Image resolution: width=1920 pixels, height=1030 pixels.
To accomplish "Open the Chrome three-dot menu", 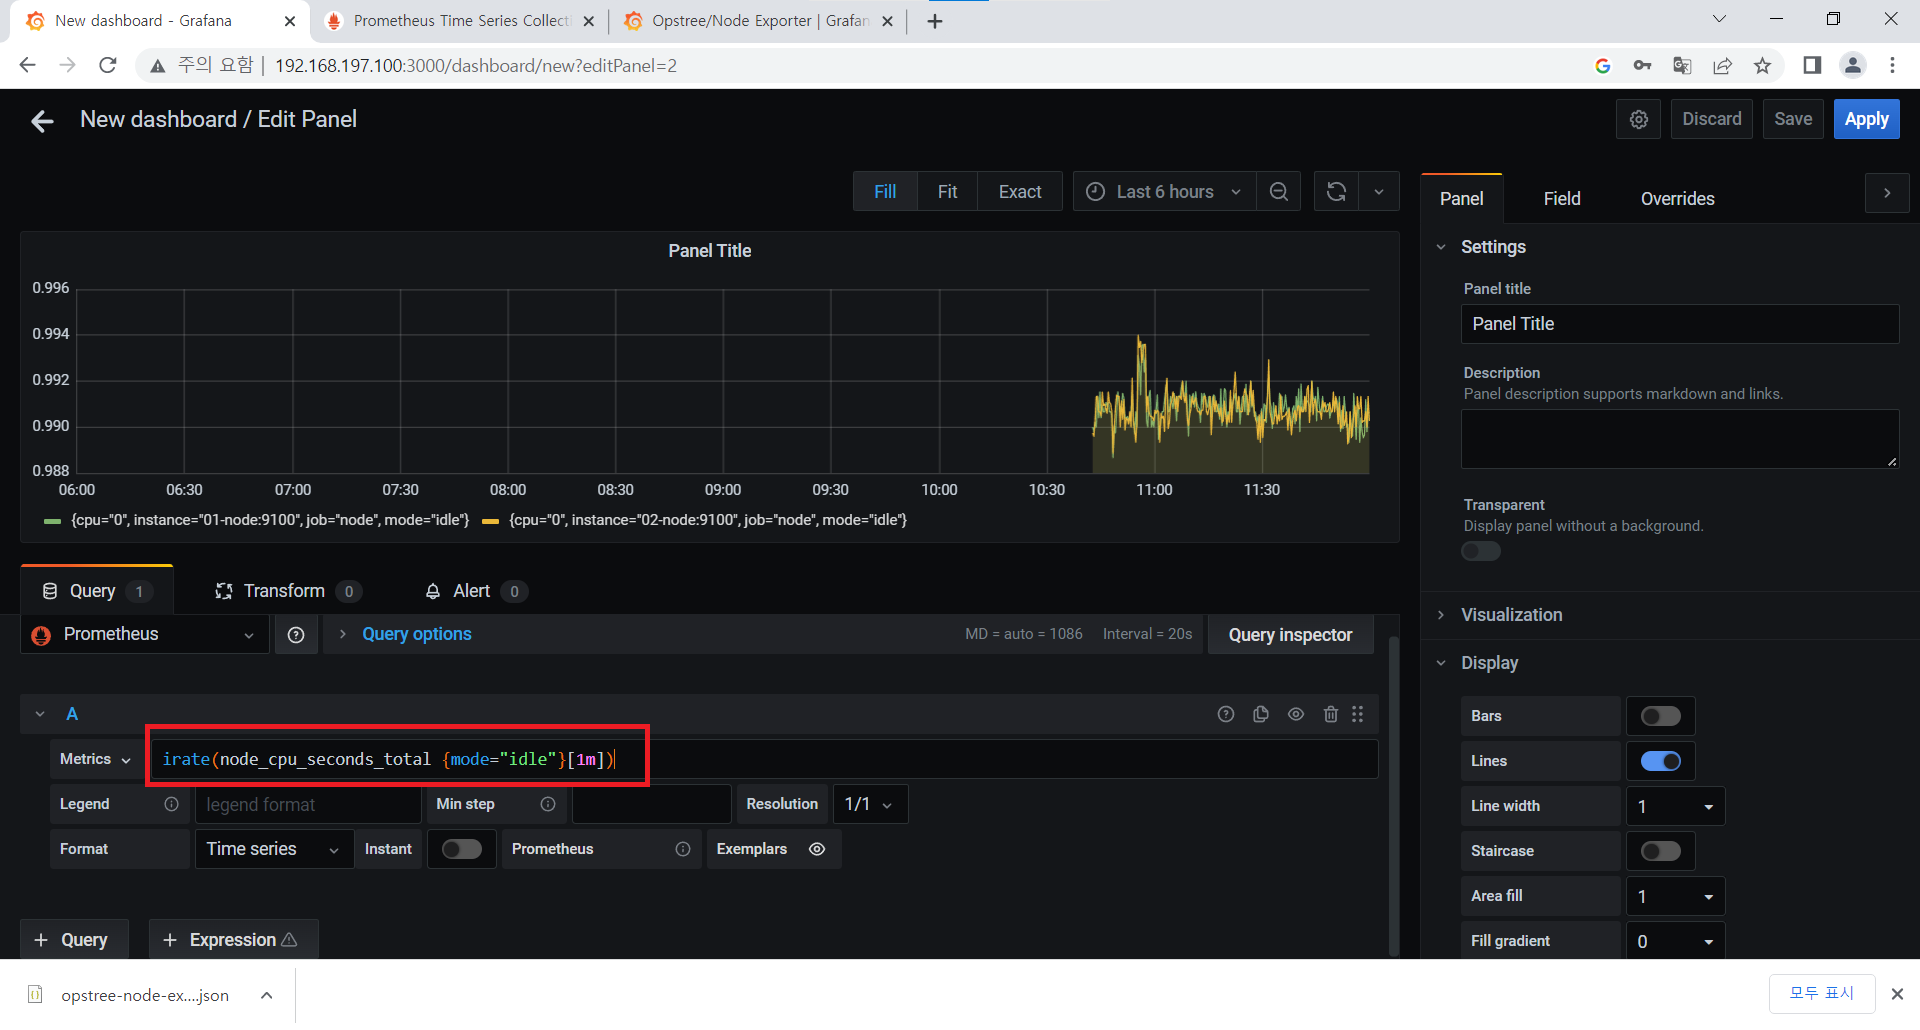I will coord(1892,65).
